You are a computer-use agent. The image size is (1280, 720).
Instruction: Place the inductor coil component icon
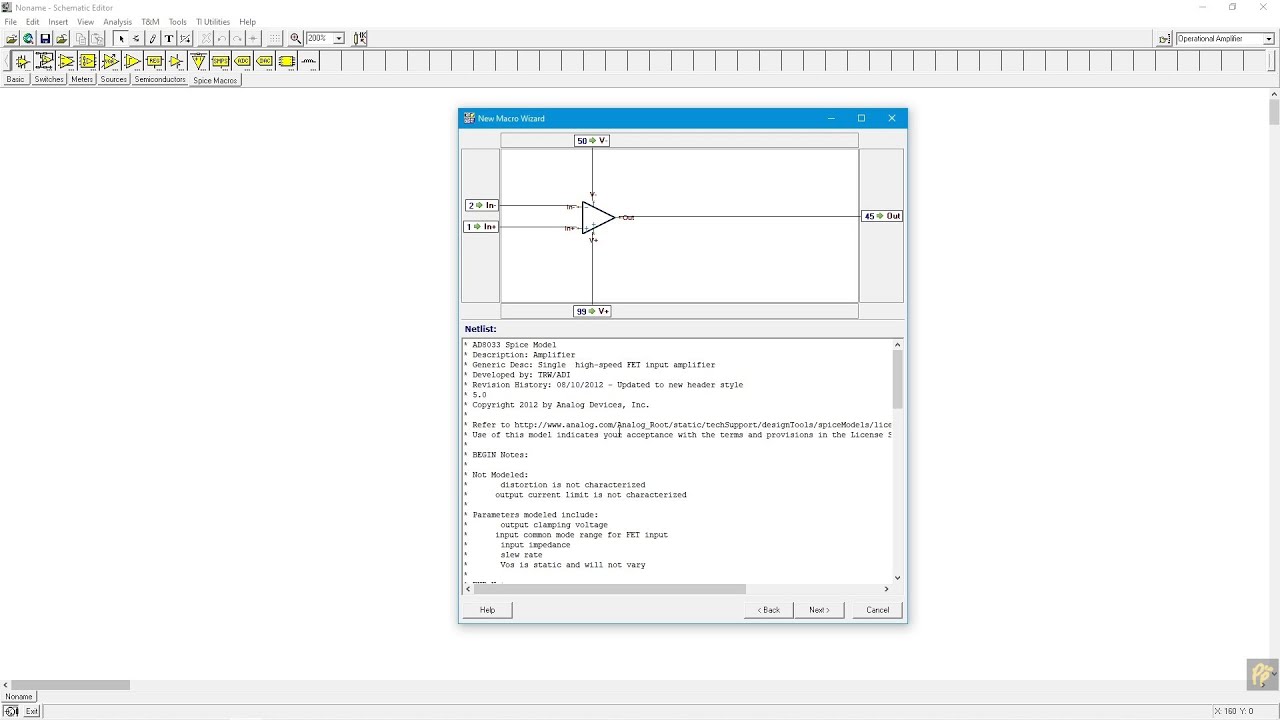pos(309,61)
